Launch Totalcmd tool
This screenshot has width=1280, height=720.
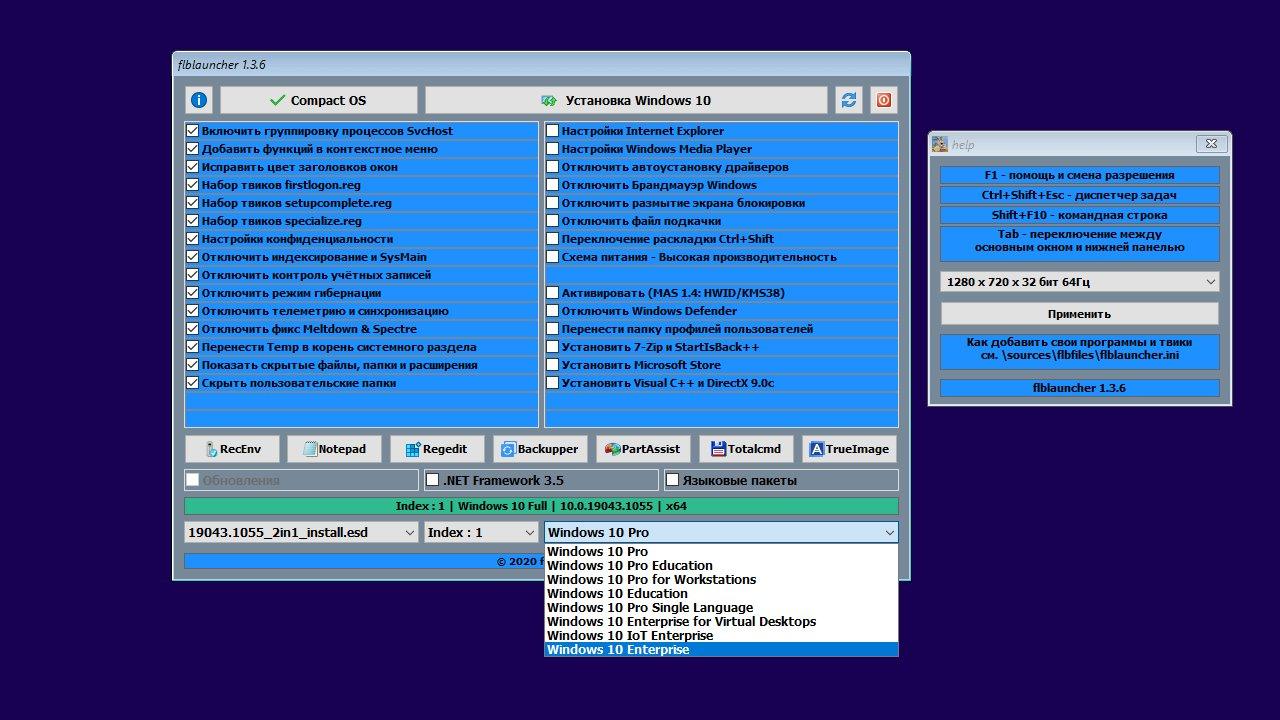click(746, 449)
